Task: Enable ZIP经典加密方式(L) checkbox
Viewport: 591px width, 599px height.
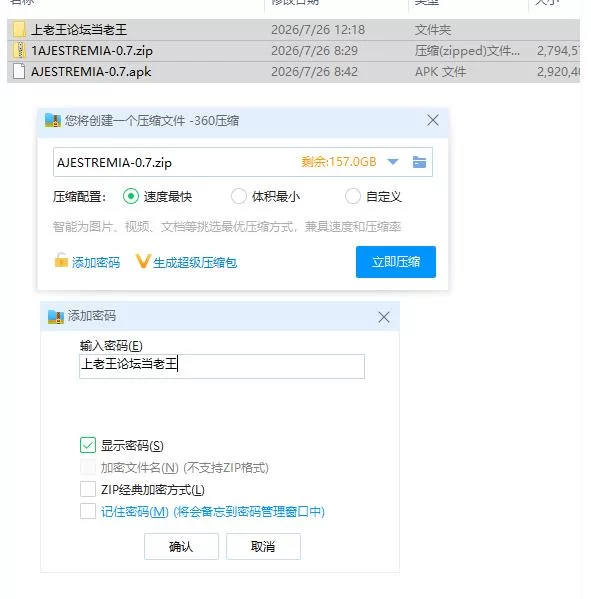Action: 88,489
